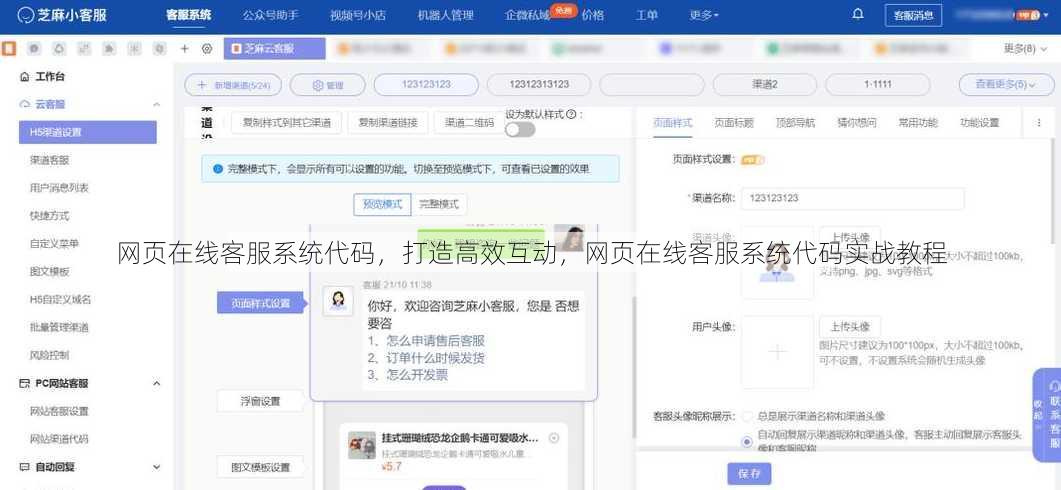The image size is (1061, 490).
Task: Open the 客服系统 top menu
Action: point(189,15)
